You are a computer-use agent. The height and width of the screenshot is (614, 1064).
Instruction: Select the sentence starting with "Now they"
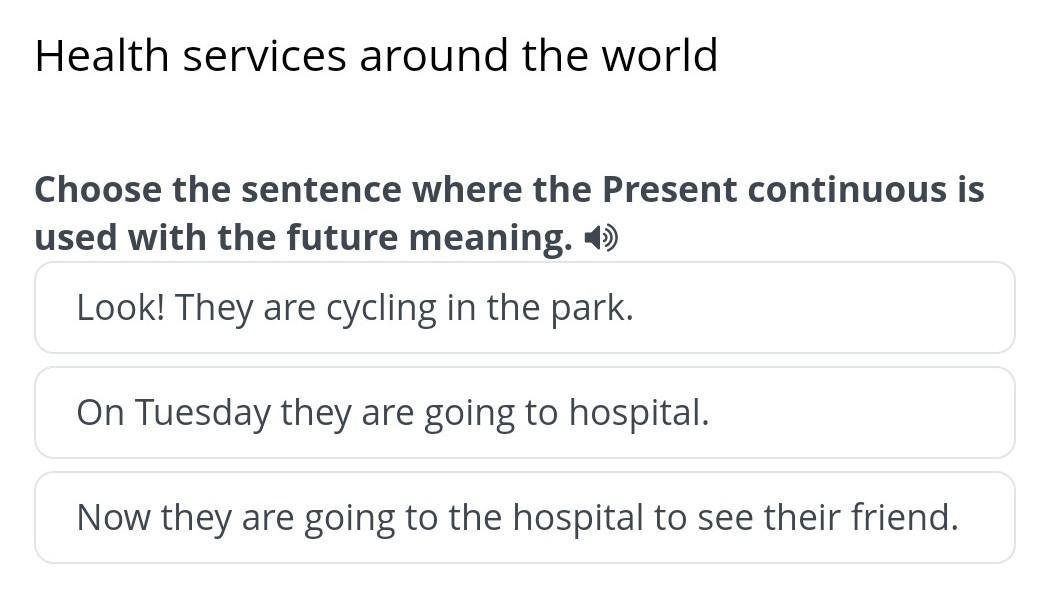tap(524, 517)
